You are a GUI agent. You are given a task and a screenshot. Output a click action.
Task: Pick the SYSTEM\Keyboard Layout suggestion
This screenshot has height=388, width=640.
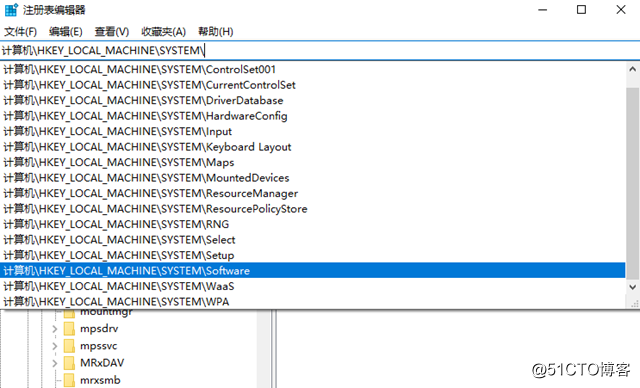click(x=313, y=147)
